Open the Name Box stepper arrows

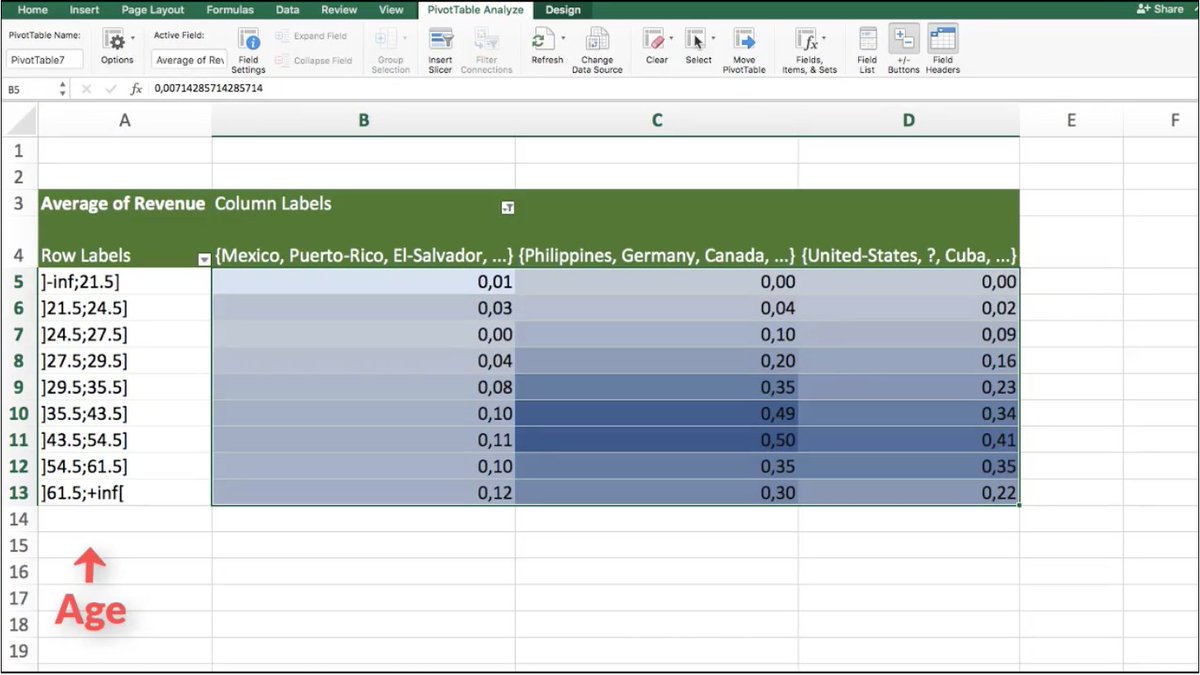click(63, 89)
